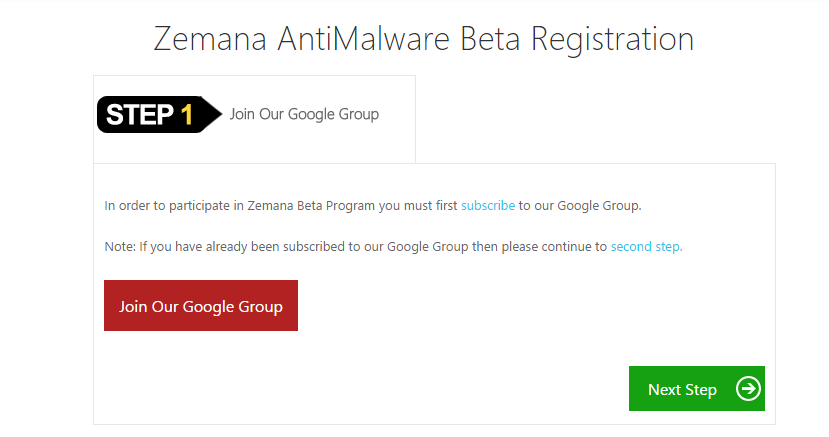The height and width of the screenshot is (437, 829).
Task: Click 'to our Google Group.' after subscribe link
Action: 580,206
